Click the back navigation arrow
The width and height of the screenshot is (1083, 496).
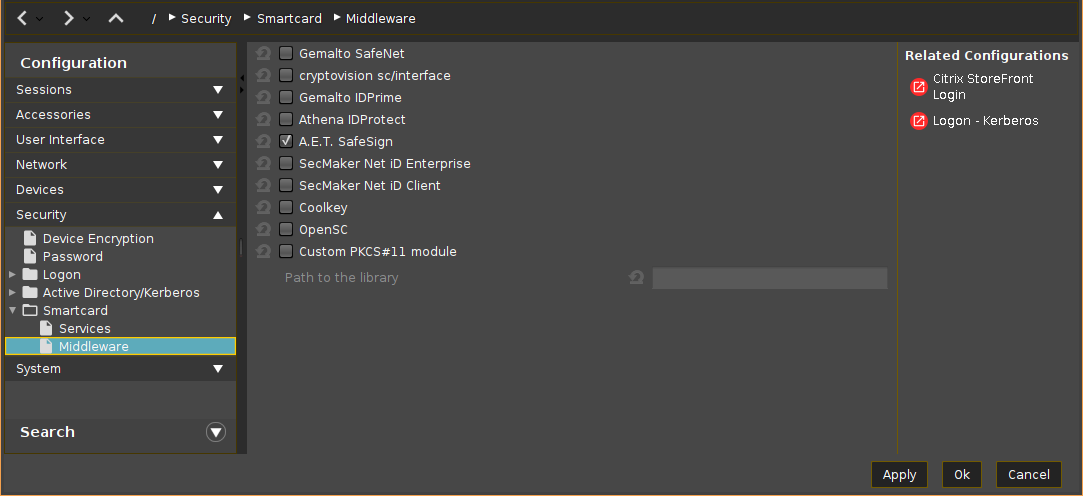point(23,18)
